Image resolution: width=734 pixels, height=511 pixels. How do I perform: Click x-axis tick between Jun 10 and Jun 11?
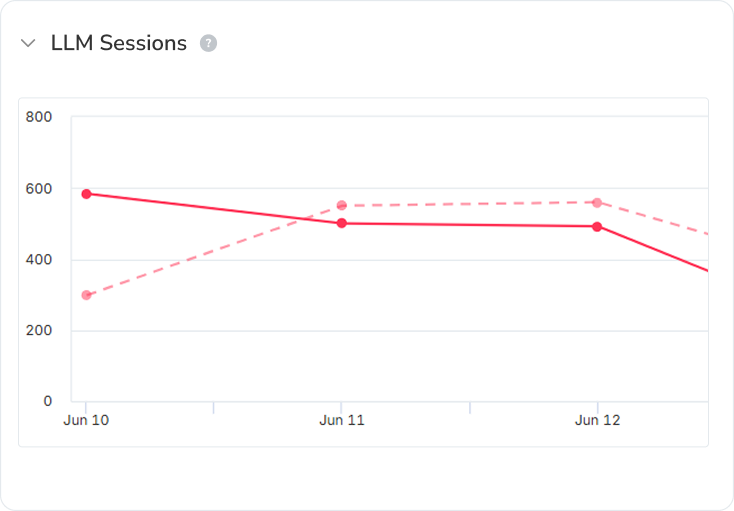point(214,406)
